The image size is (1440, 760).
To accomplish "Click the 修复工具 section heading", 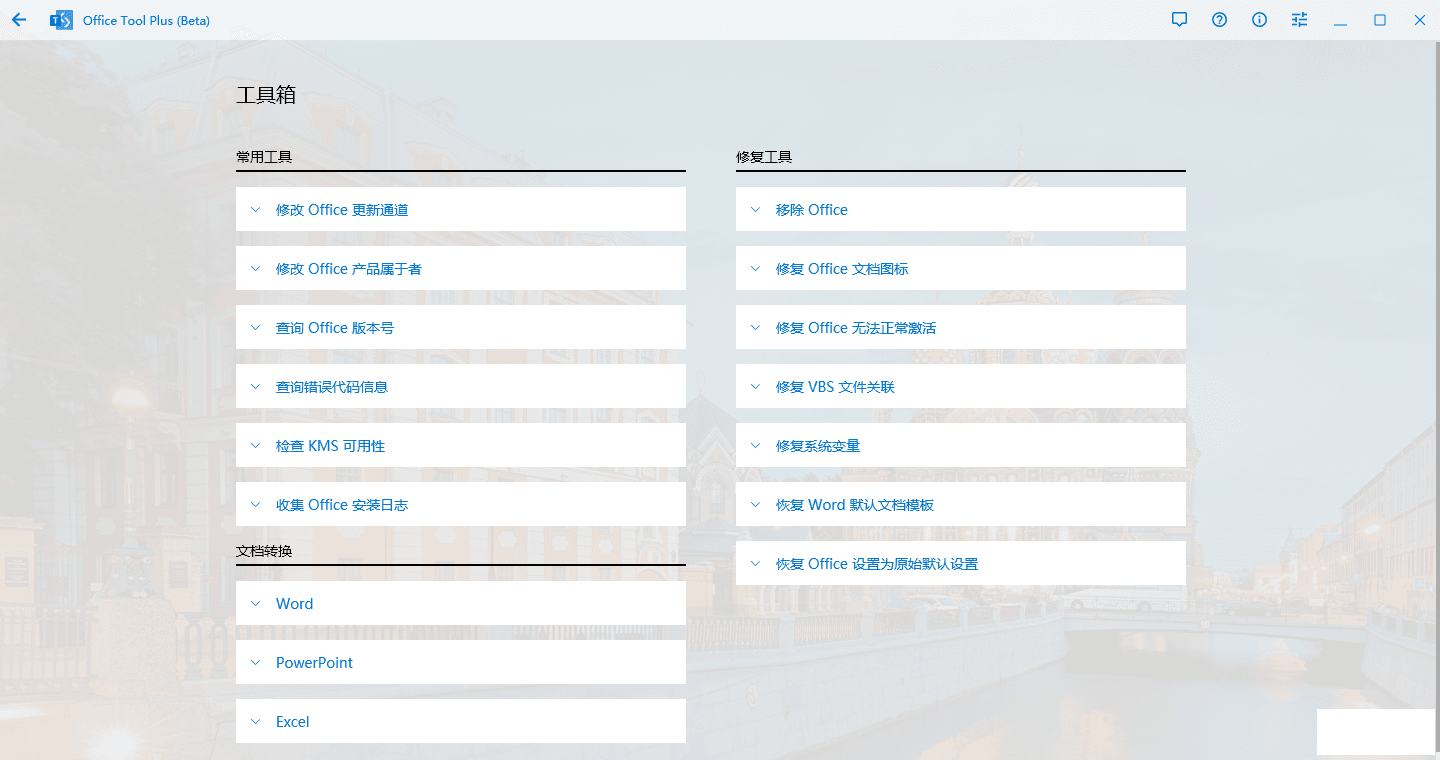I will pyautogui.click(x=764, y=157).
